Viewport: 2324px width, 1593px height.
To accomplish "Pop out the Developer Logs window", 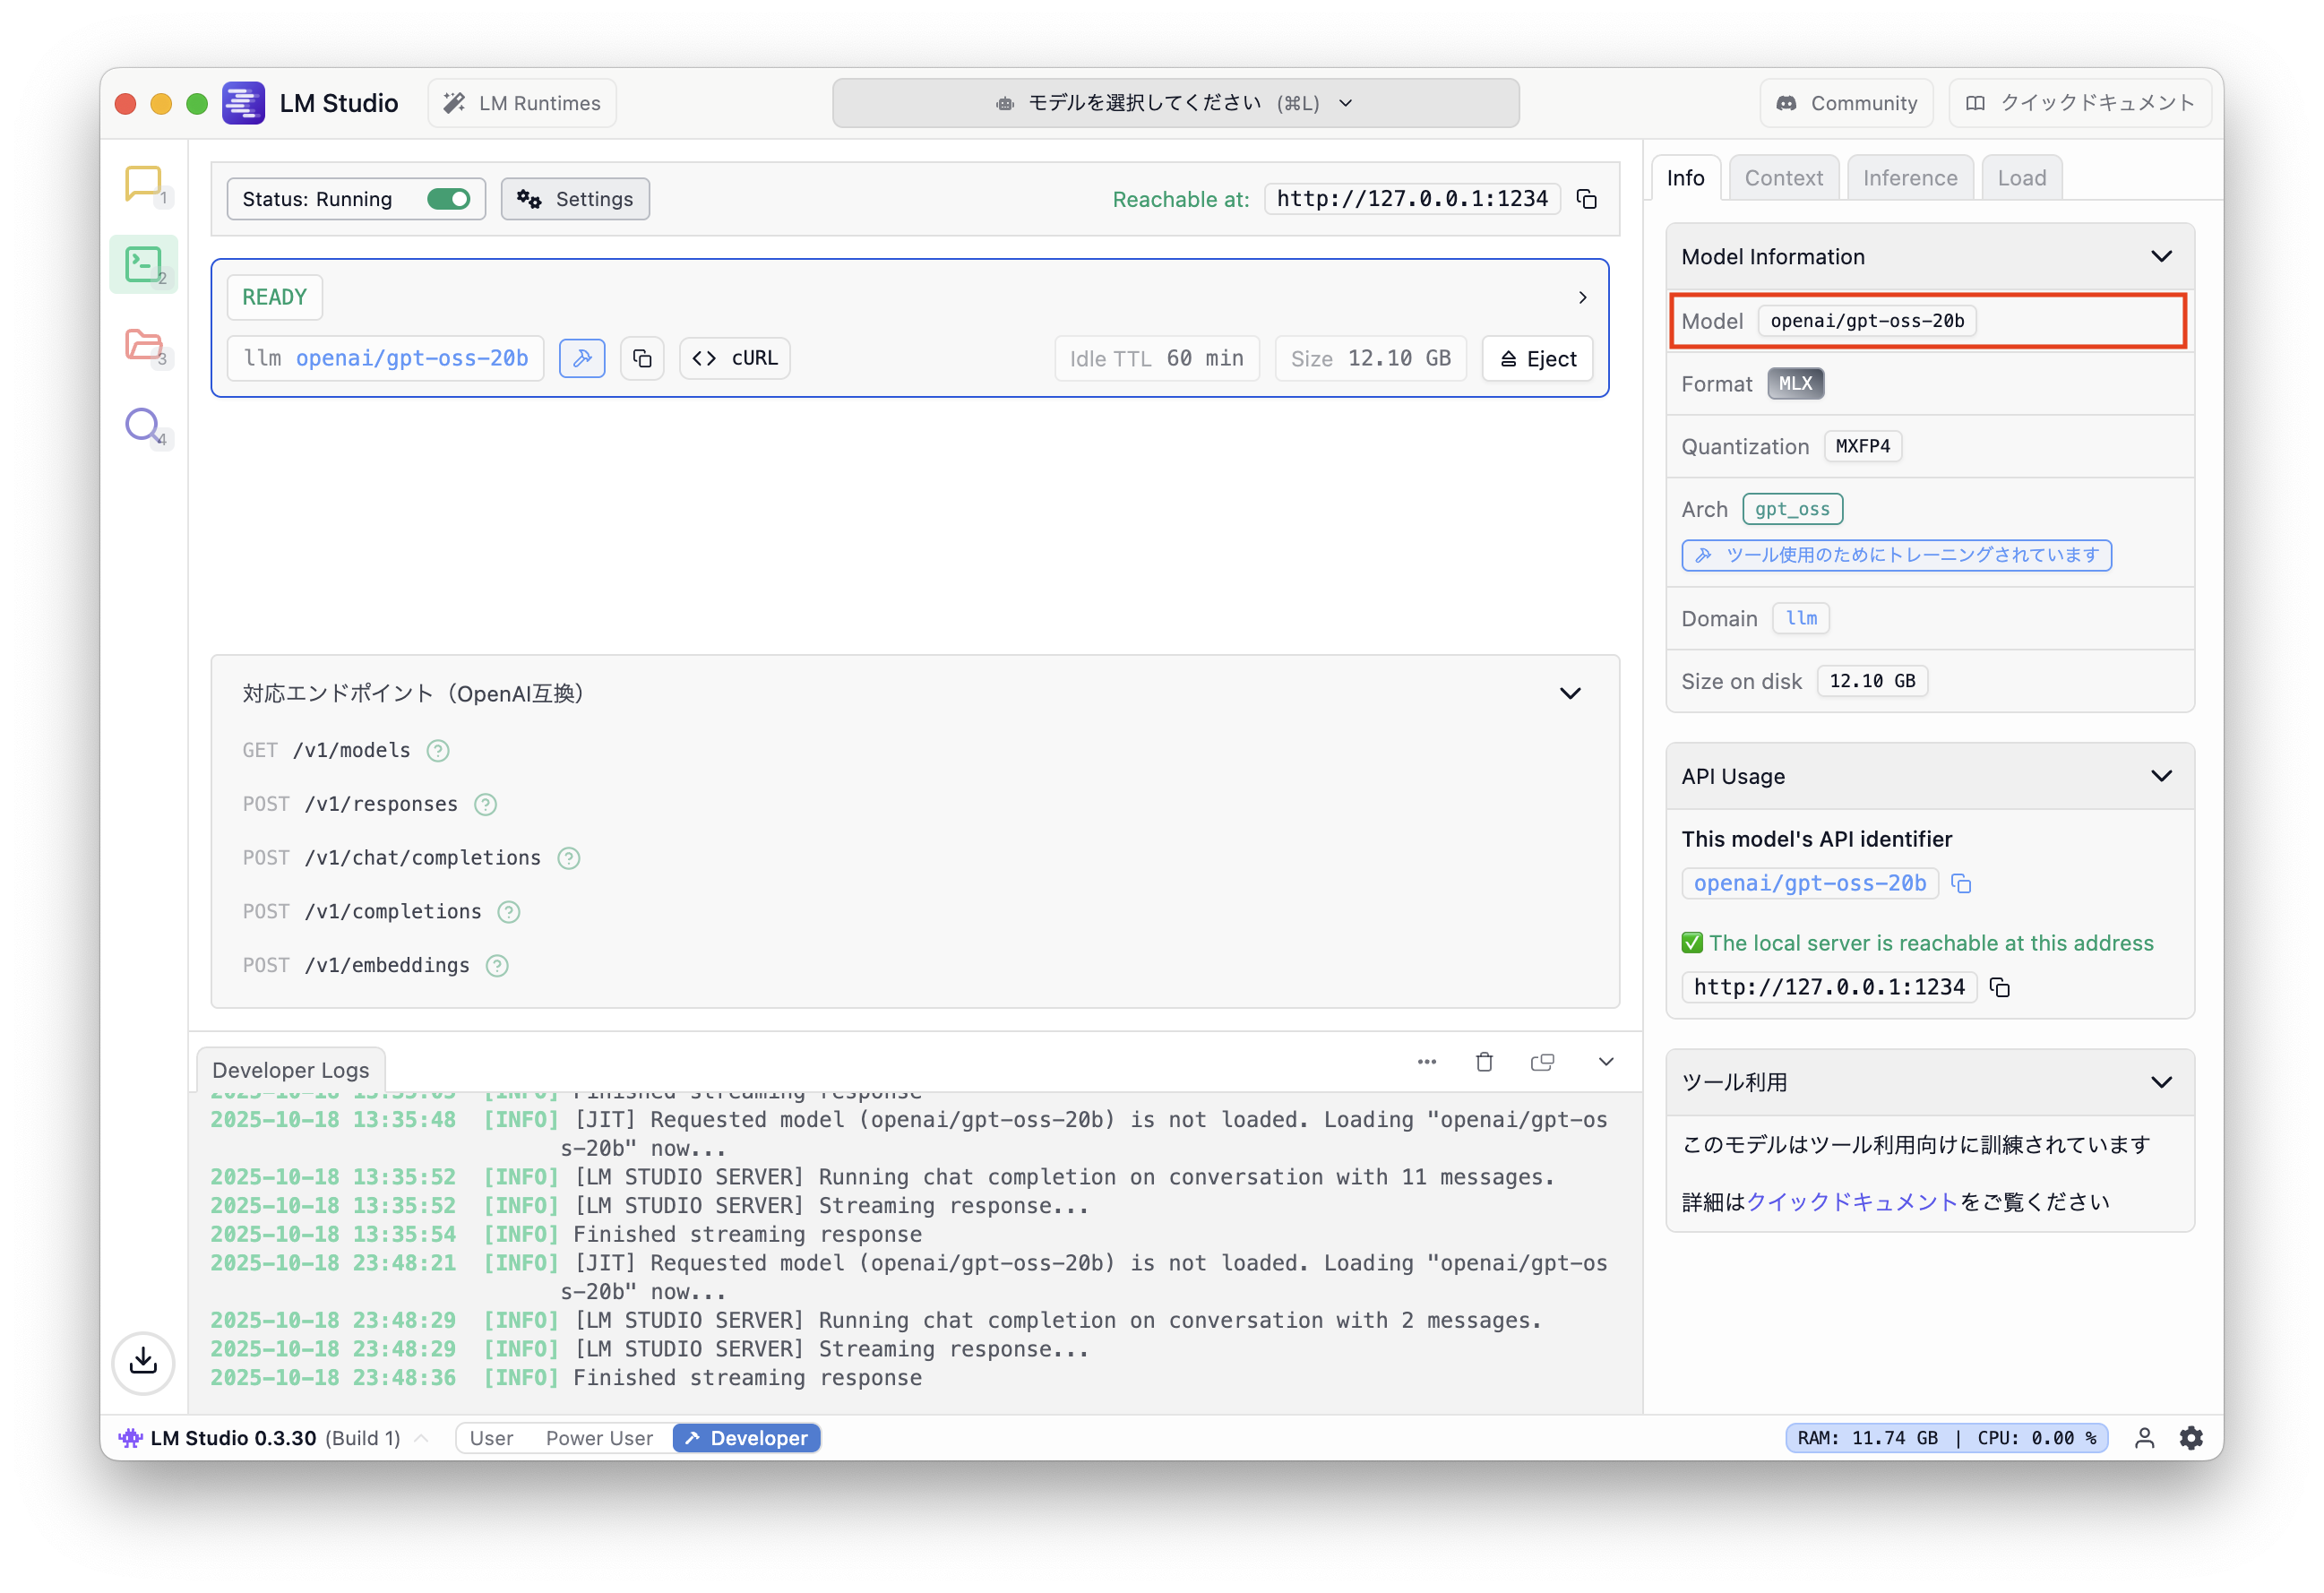I will [x=1542, y=1062].
